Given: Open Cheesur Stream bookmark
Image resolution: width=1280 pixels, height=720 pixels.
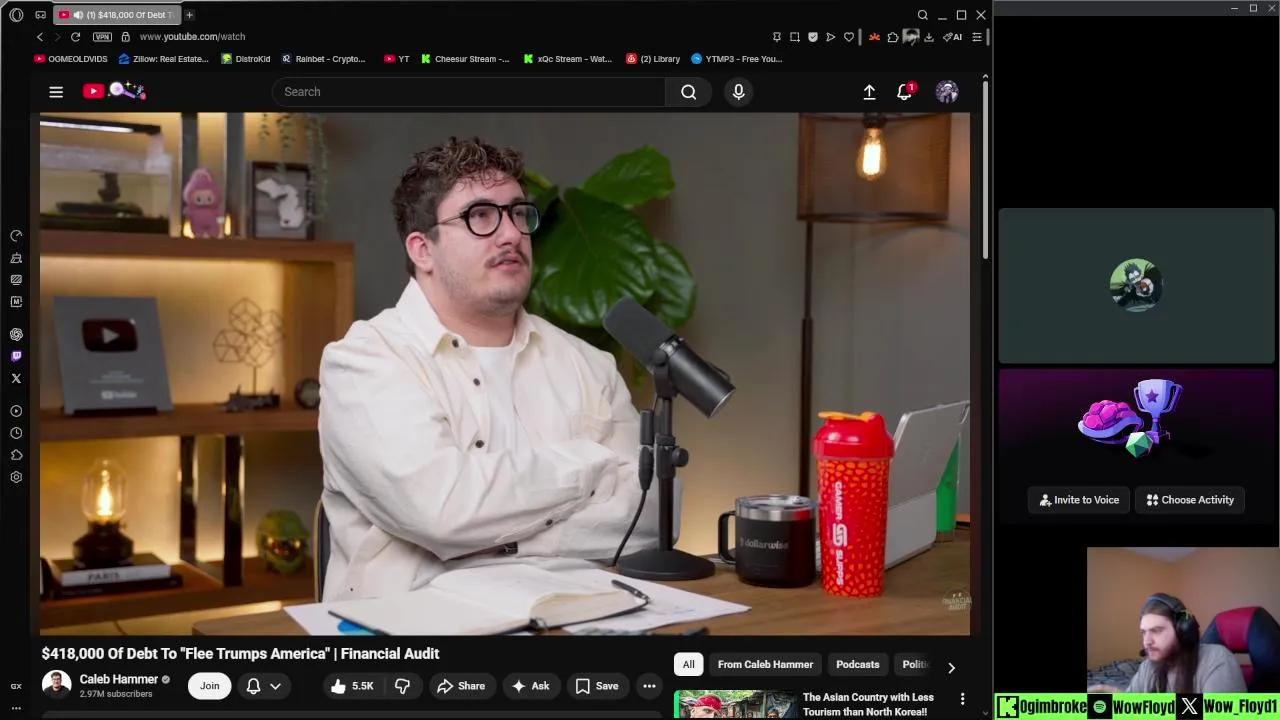Looking at the screenshot, I should pyautogui.click(x=465, y=59).
